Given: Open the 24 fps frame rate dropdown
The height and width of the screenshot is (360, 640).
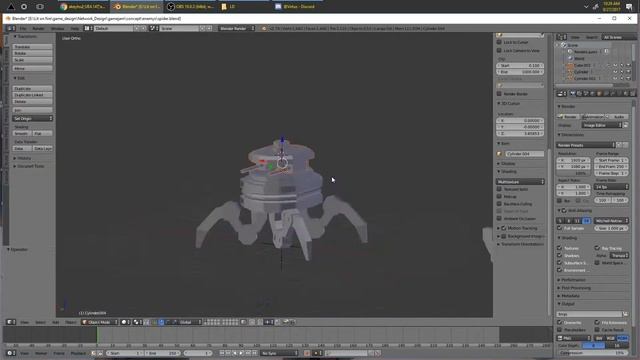Looking at the screenshot, I should click(611, 187).
